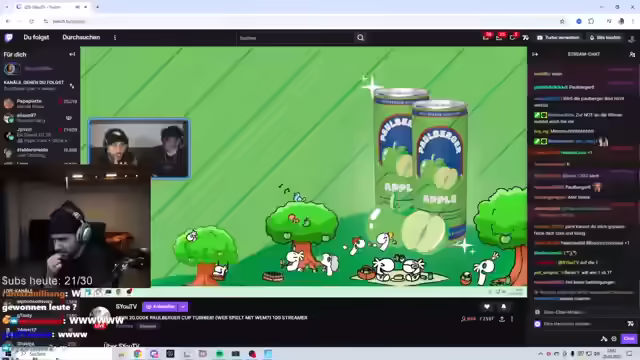Open the Papaplatte channel in sidebar

[40, 103]
